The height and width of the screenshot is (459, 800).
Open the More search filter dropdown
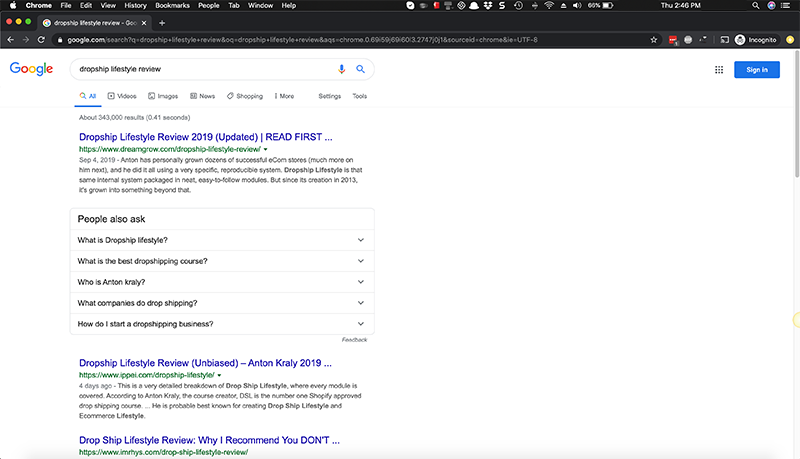click(x=284, y=96)
